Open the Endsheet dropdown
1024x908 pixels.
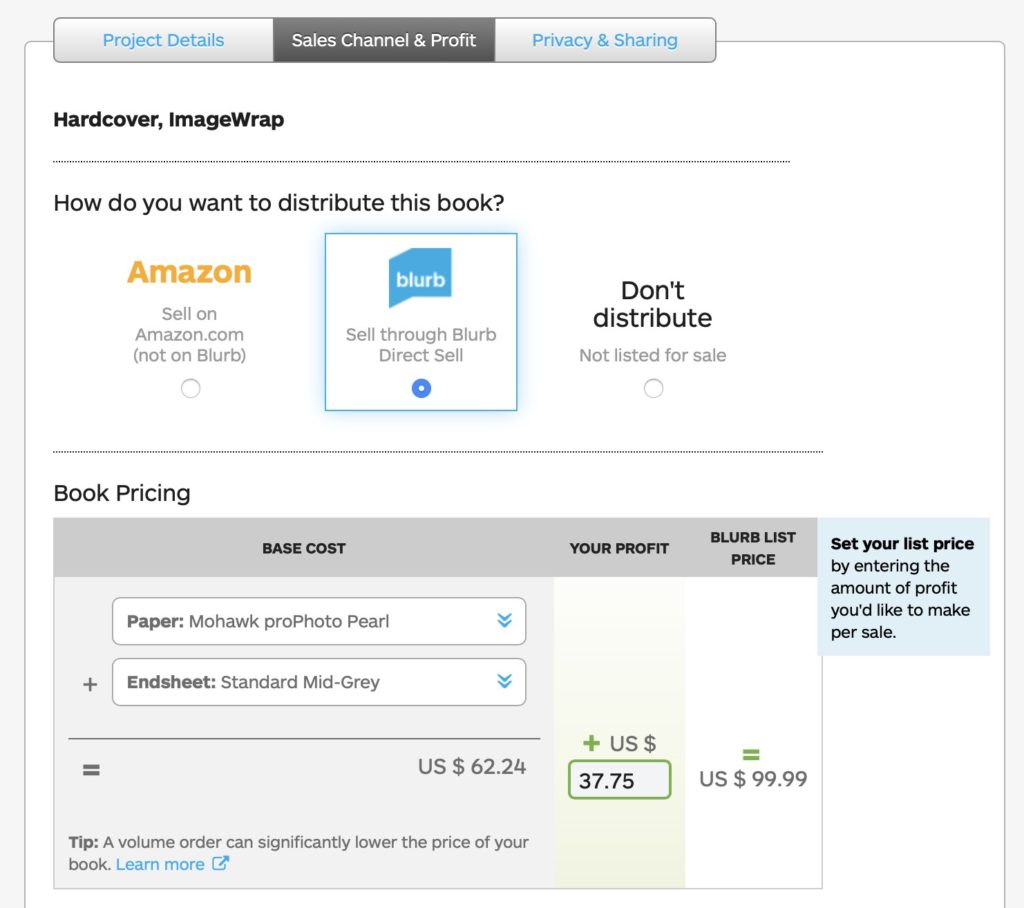(x=319, y=682)
